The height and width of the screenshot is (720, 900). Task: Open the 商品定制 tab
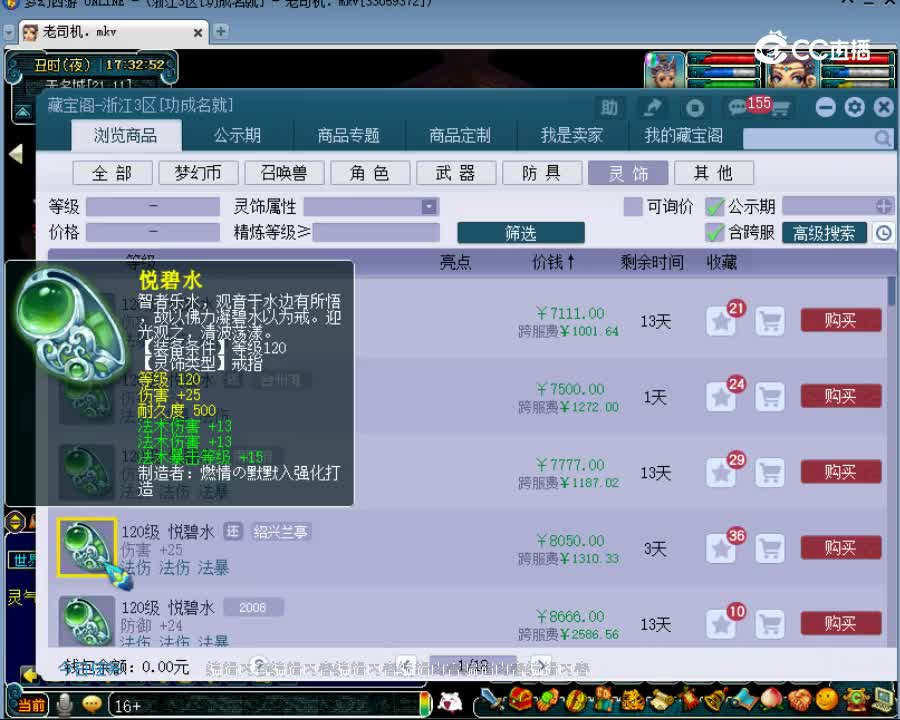coord(460,136)
